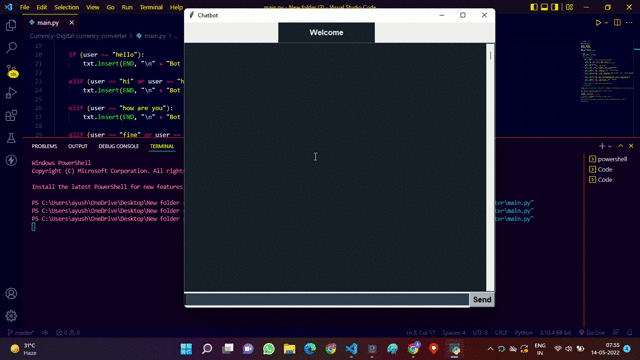This screenshot has width=640, height=360.
Task: Open Windows taskbar search
Action: click(207, 349)
